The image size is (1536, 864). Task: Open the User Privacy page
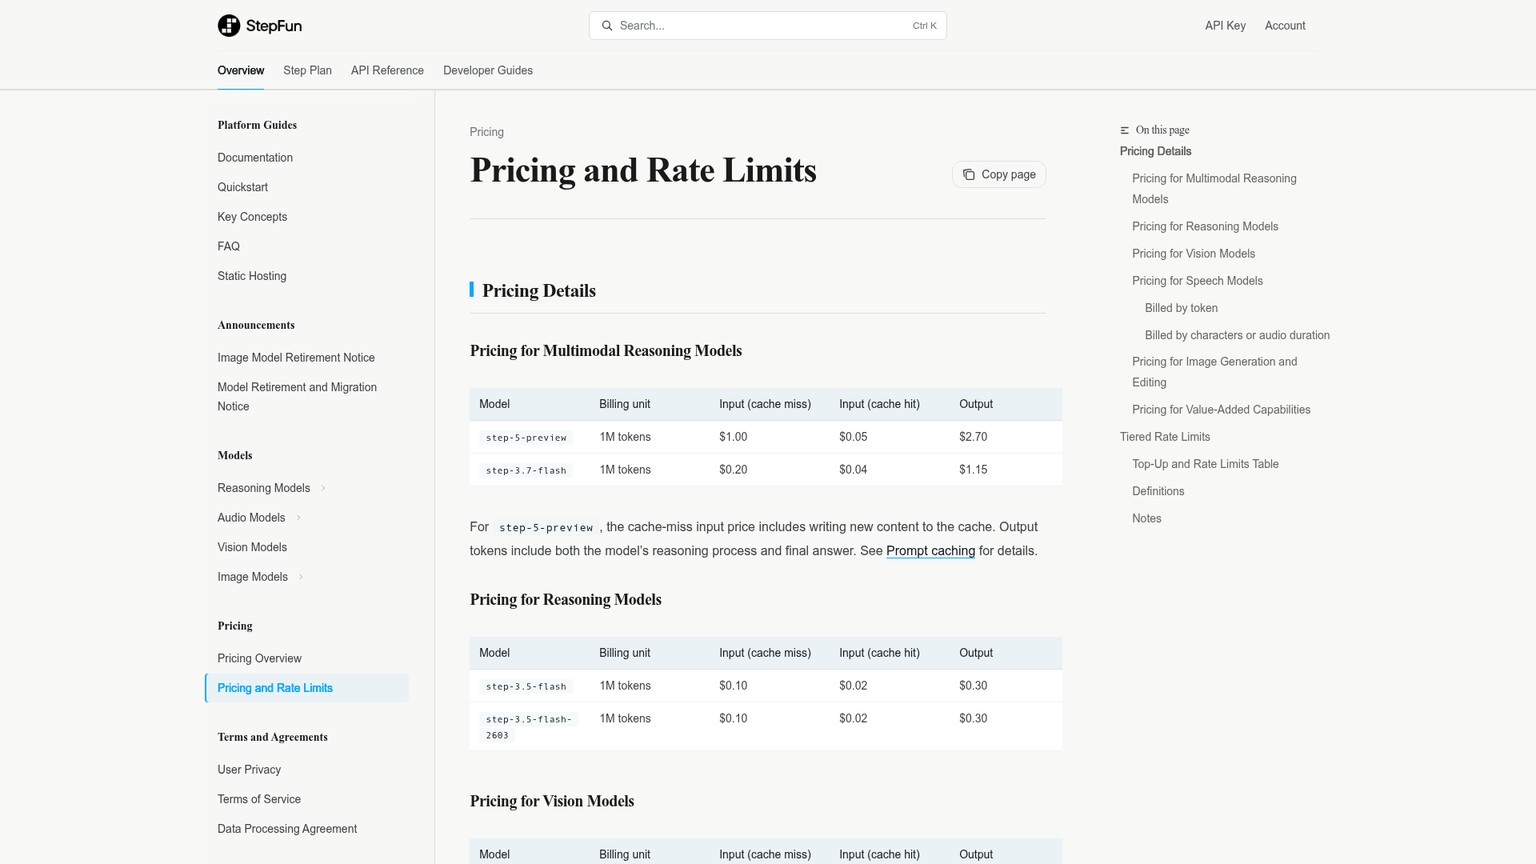pos(249,770)
